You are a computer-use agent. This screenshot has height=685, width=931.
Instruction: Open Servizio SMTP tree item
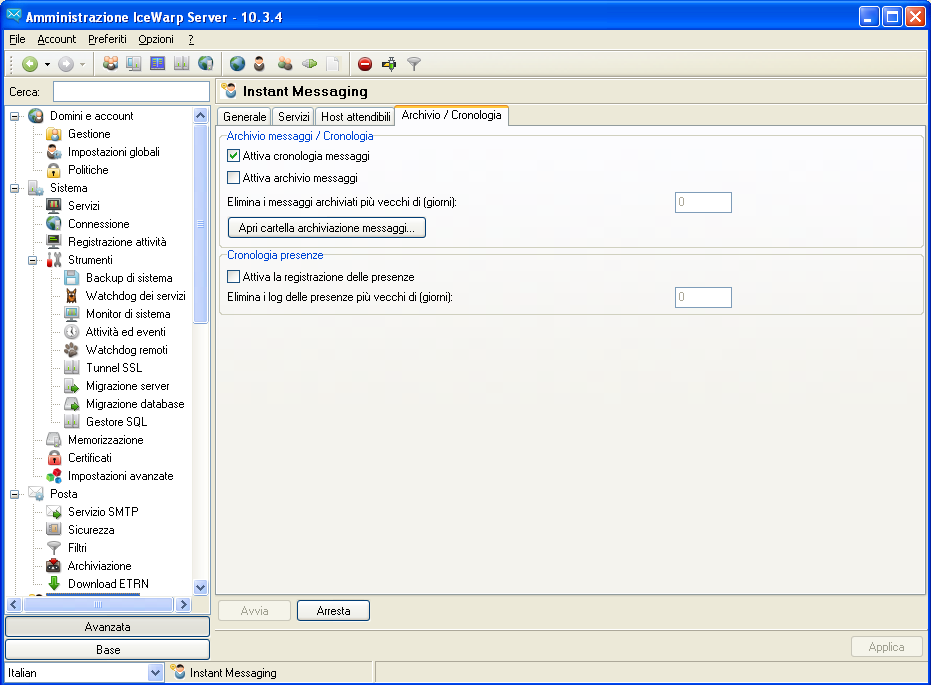tap(103, 512)
